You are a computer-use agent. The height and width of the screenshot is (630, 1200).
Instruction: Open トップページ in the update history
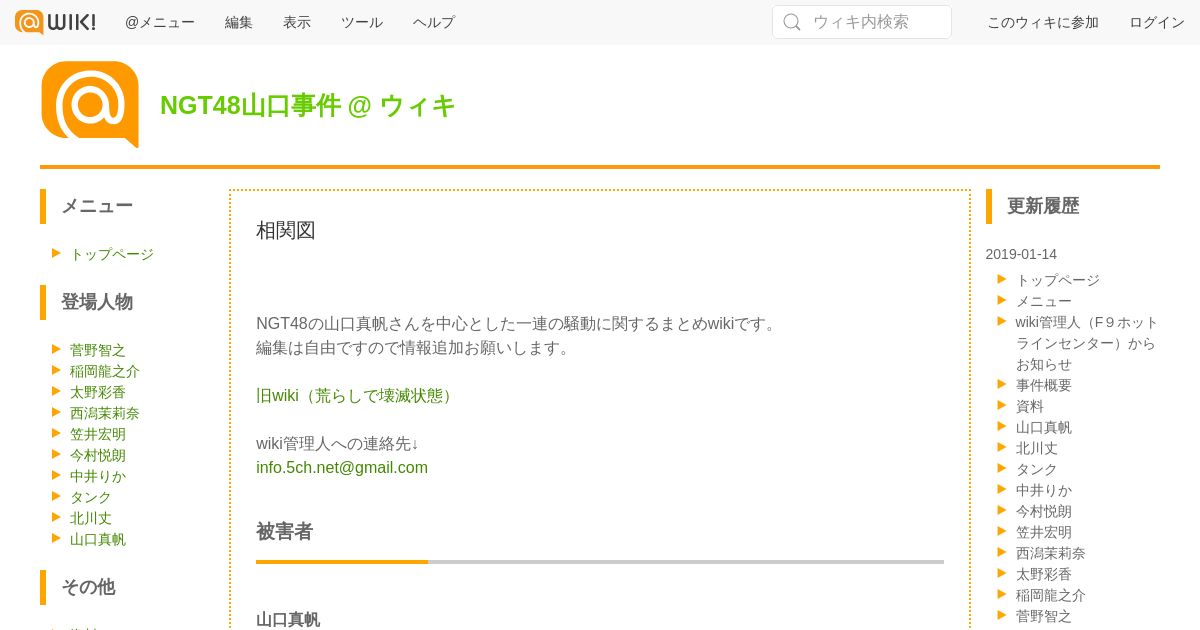[x=1058, y=280]
